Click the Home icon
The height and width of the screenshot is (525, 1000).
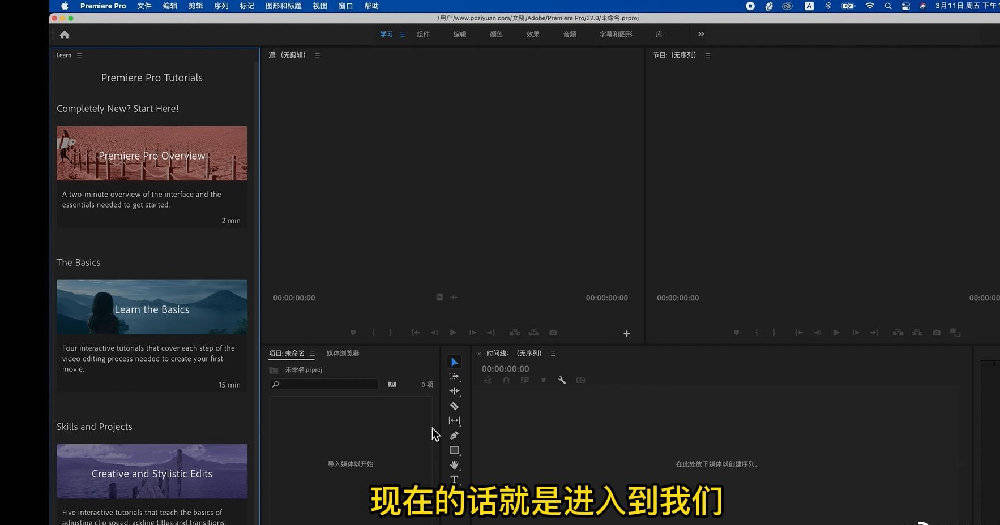click(x=65, y=34)
